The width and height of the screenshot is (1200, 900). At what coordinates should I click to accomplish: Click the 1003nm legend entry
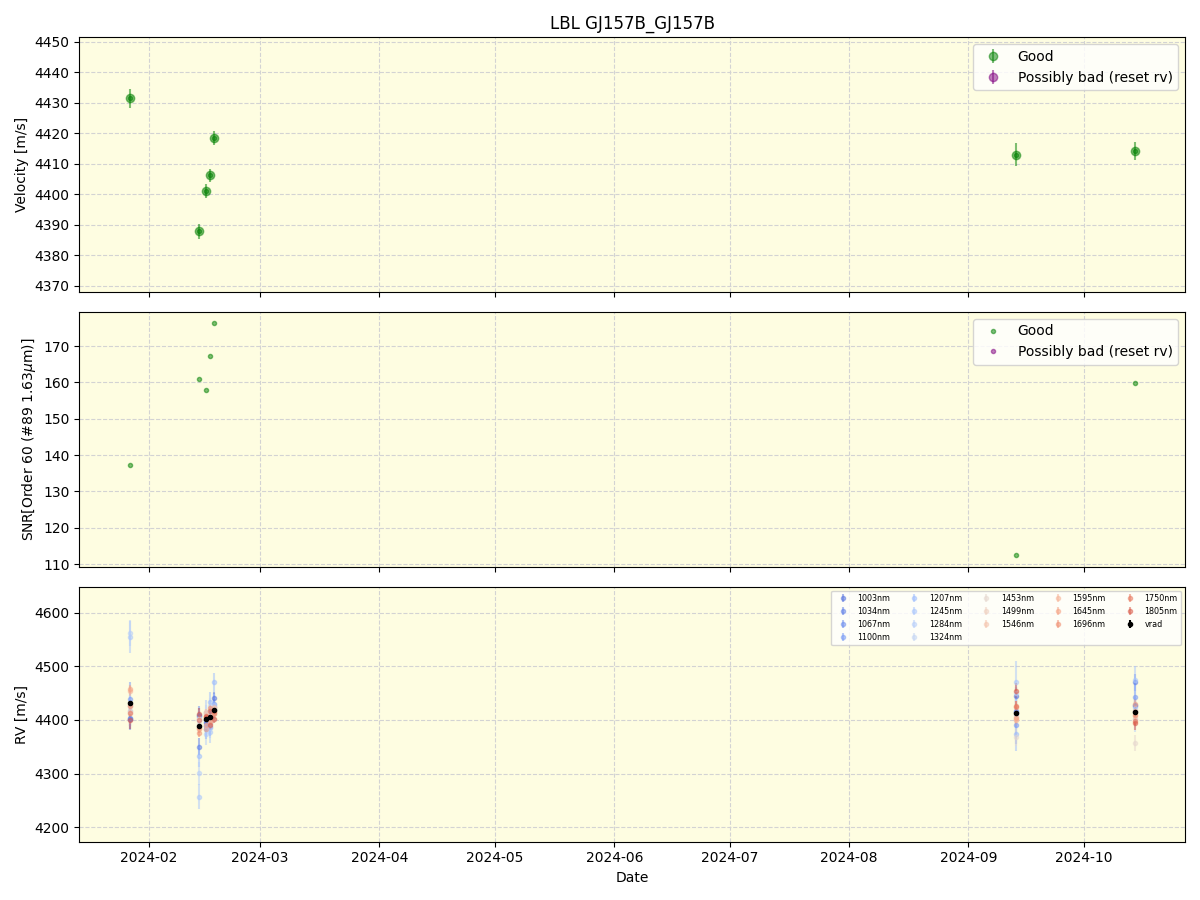click(x=865, y=598)
